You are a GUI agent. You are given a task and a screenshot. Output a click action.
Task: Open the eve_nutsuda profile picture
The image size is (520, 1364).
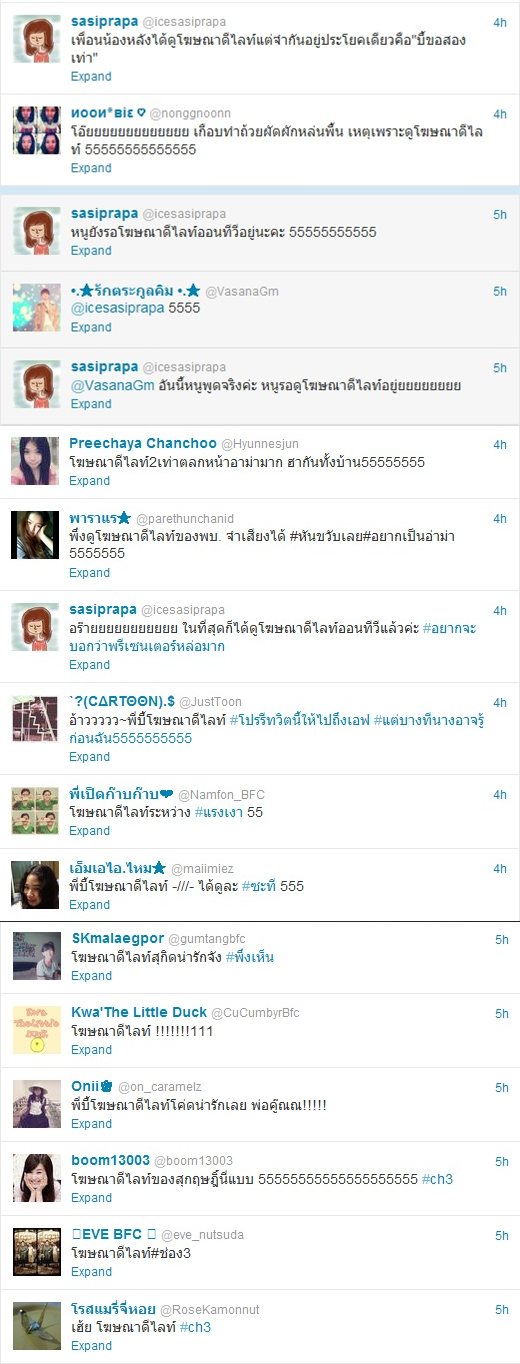coord(37,1252)
